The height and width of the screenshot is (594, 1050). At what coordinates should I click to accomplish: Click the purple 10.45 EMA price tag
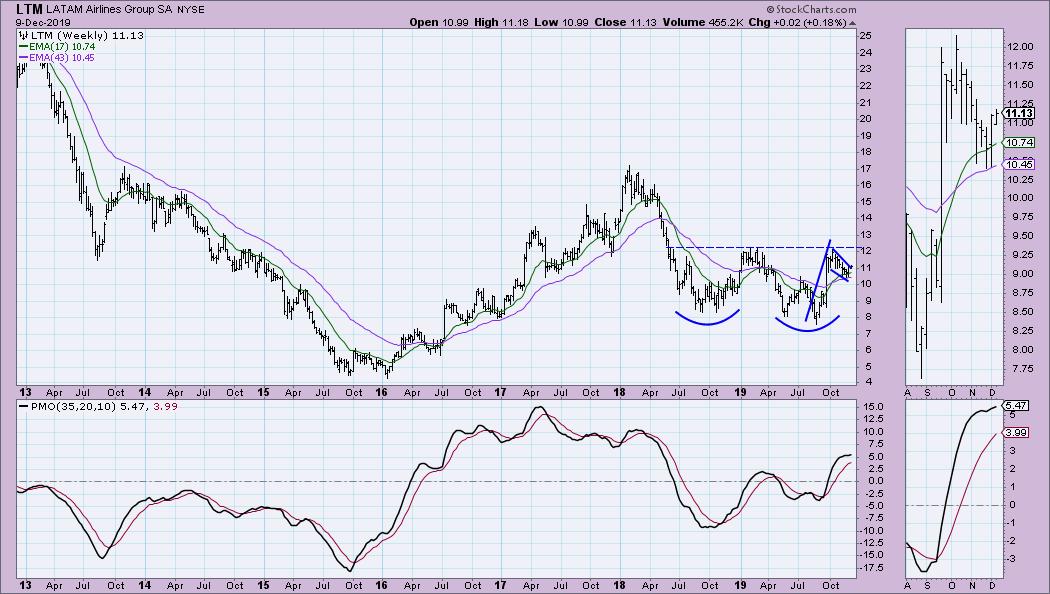tap(1019, 166)
